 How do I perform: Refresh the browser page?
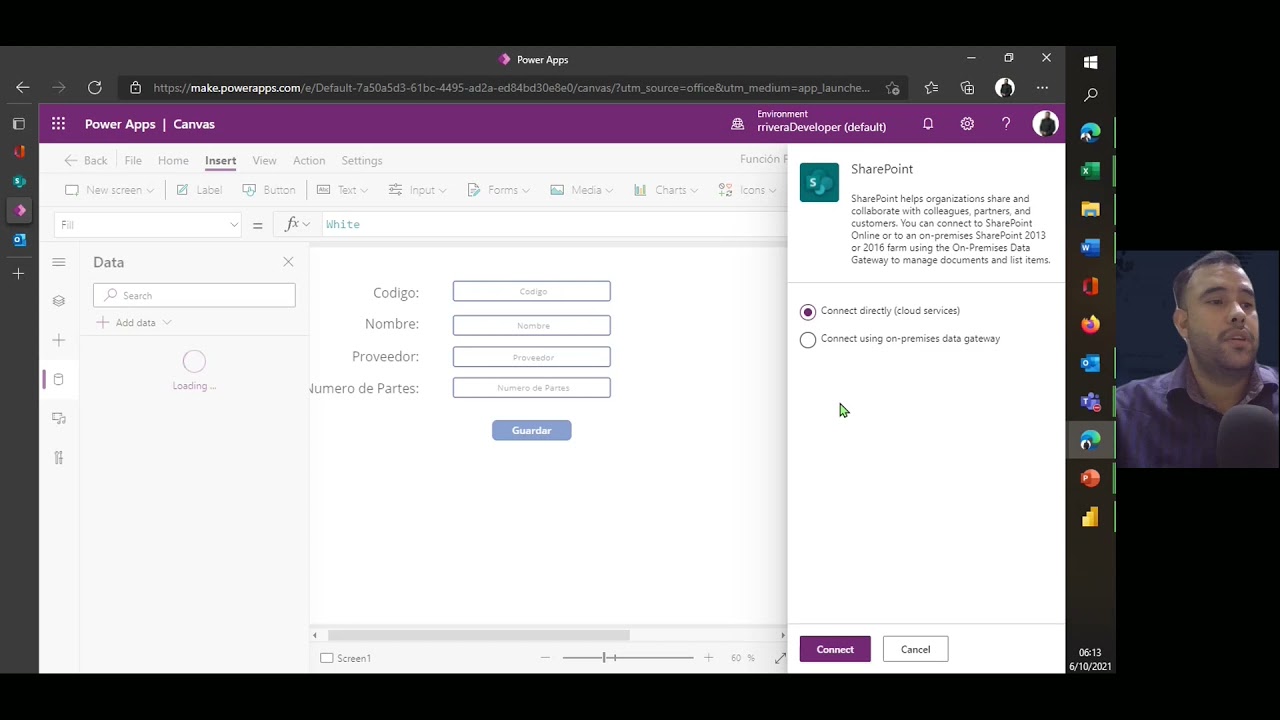(x=95, y=88)
